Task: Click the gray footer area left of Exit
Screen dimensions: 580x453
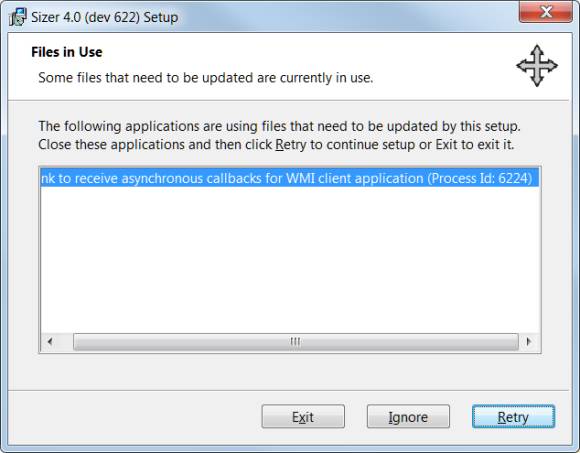Action: [x=133, y=417]
